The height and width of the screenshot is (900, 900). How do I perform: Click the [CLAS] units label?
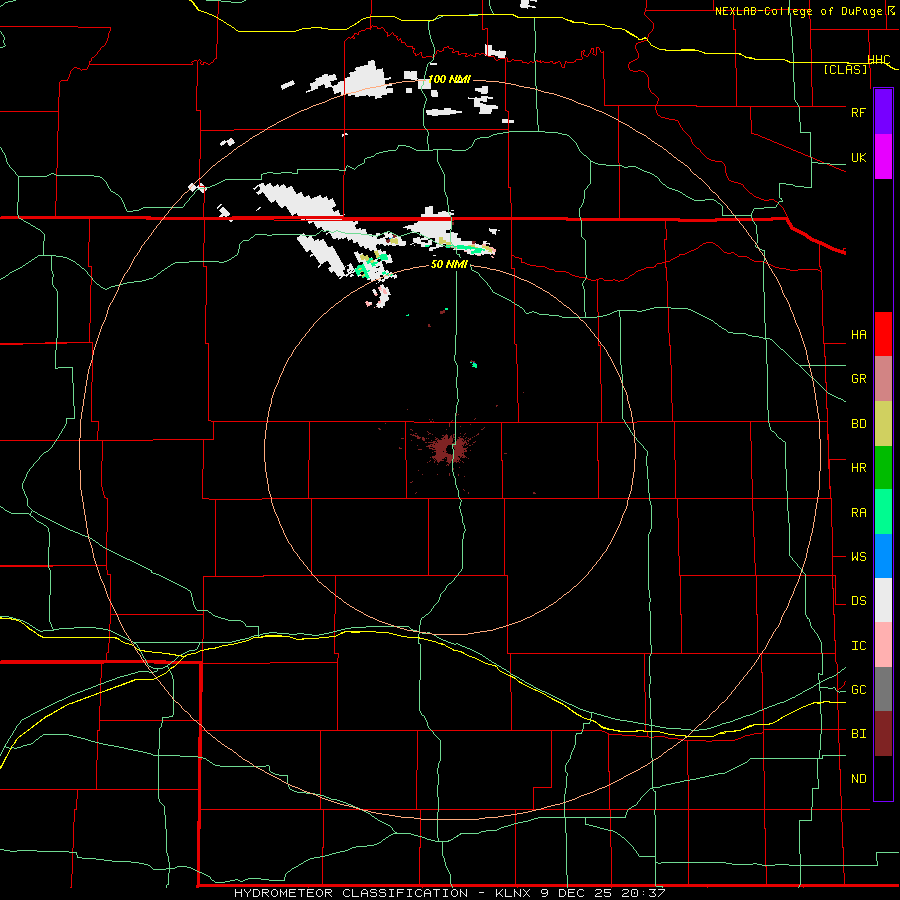845,70
